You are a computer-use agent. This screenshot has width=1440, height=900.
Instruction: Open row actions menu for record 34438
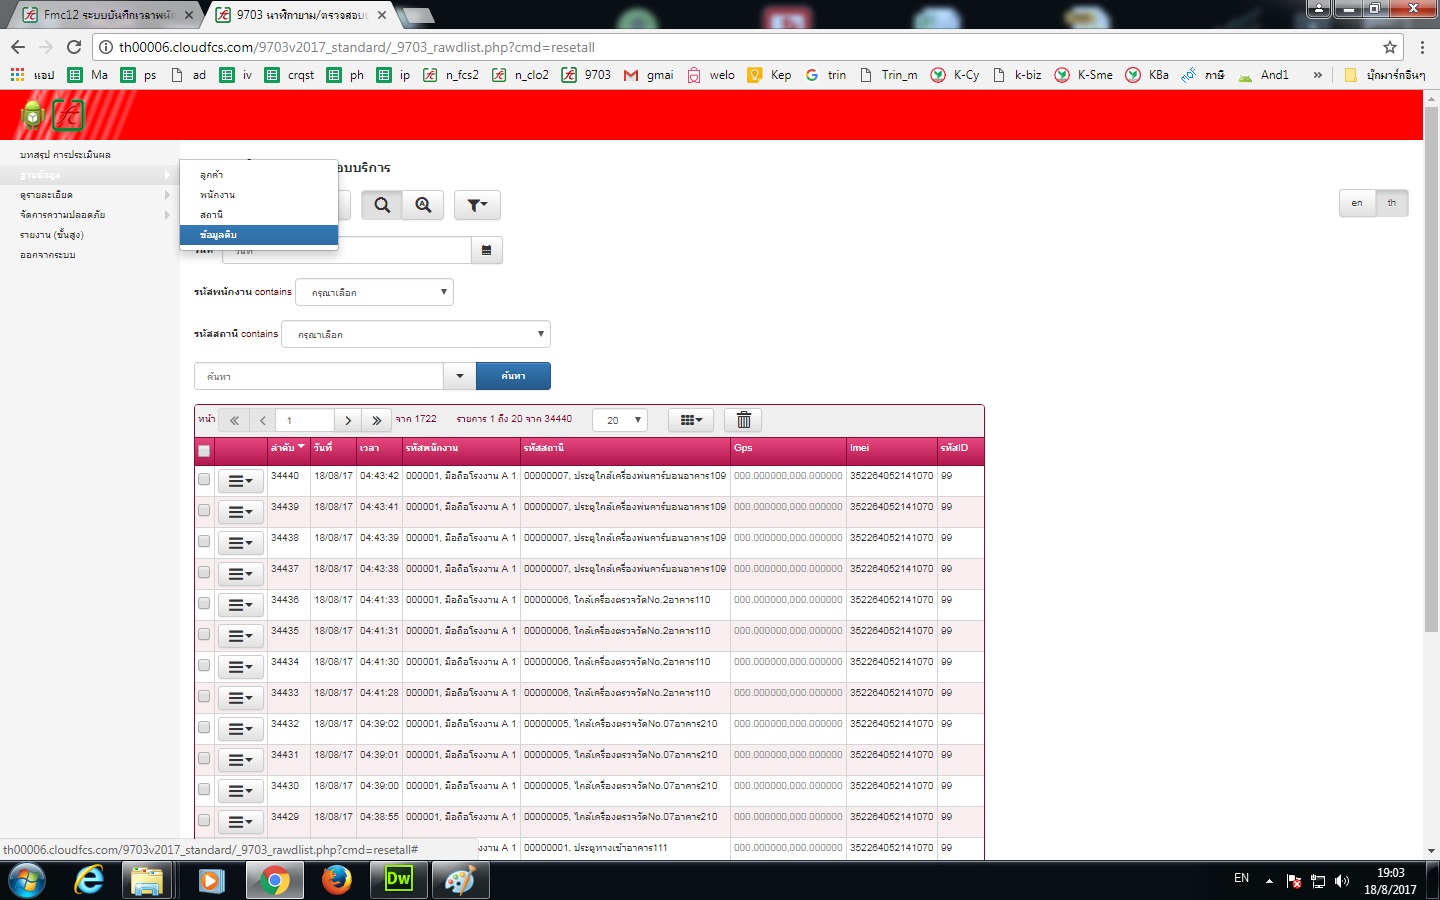(x=240, y=543)
